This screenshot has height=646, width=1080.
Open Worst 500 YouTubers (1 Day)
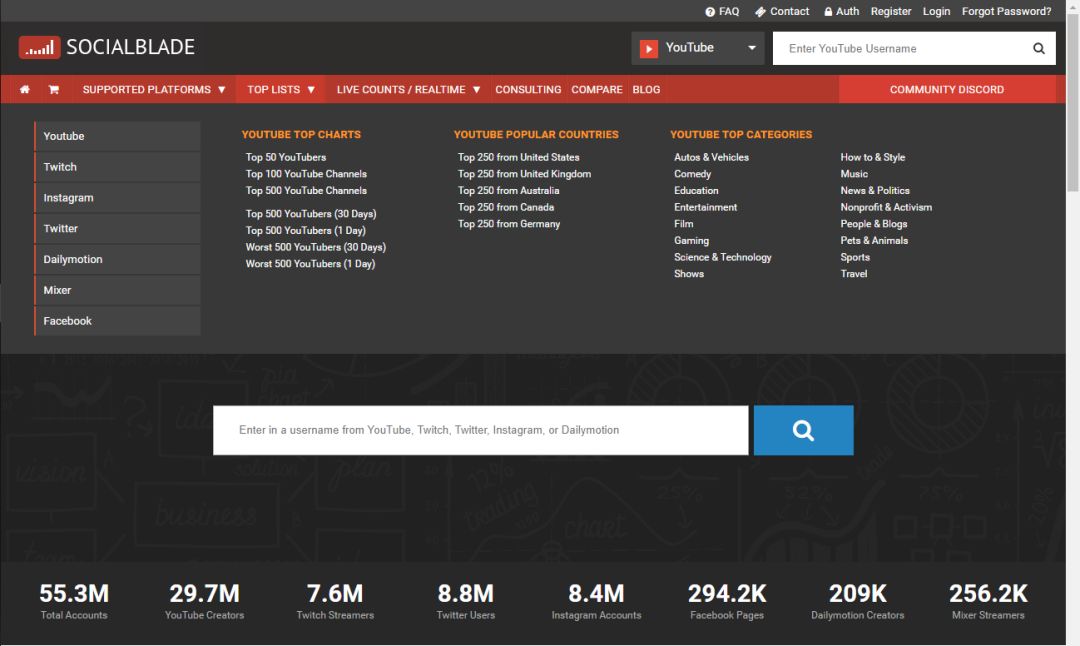pos(310,263)
